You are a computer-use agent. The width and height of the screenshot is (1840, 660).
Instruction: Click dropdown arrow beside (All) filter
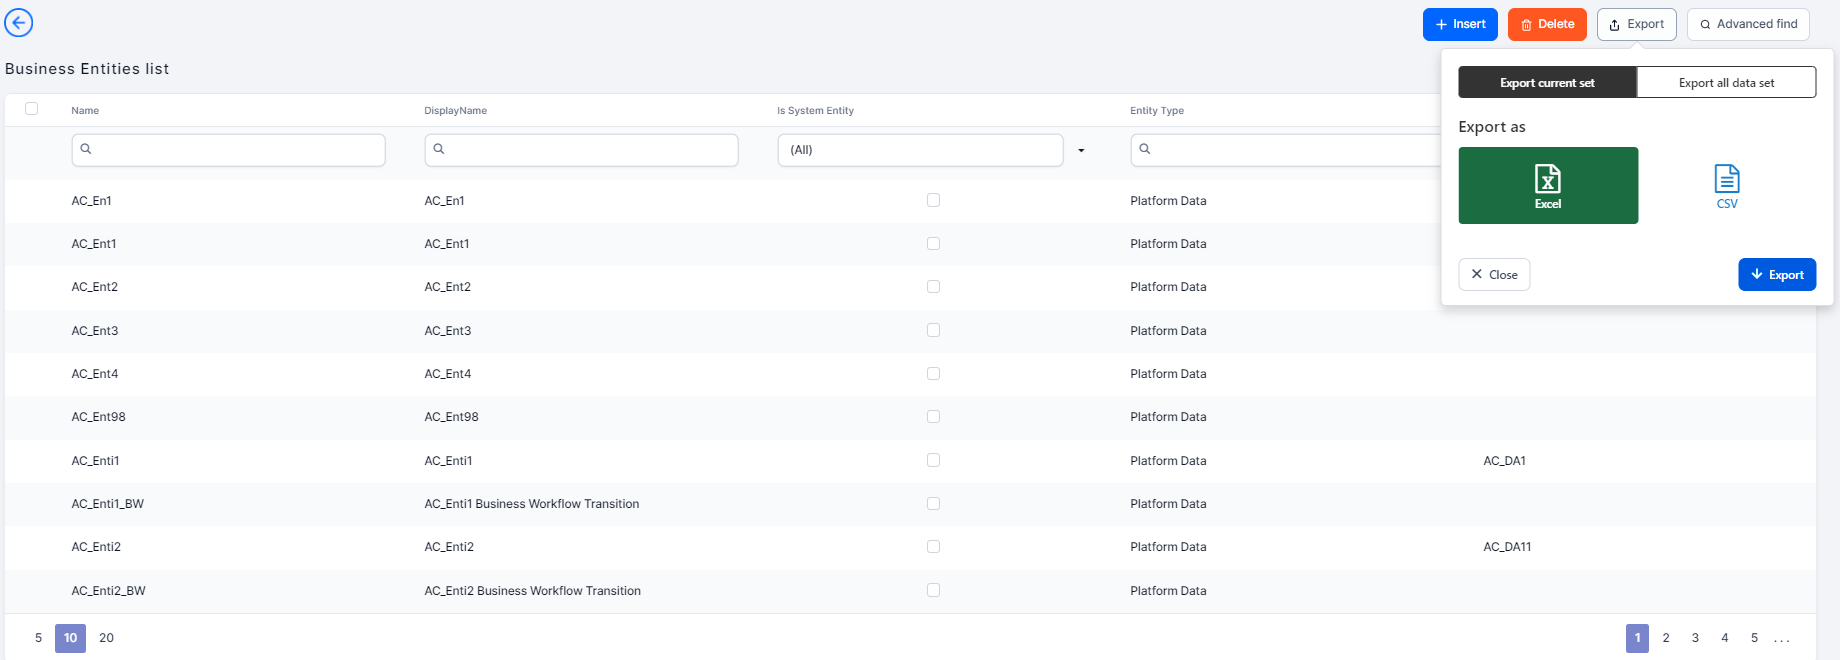(1081, 150)
